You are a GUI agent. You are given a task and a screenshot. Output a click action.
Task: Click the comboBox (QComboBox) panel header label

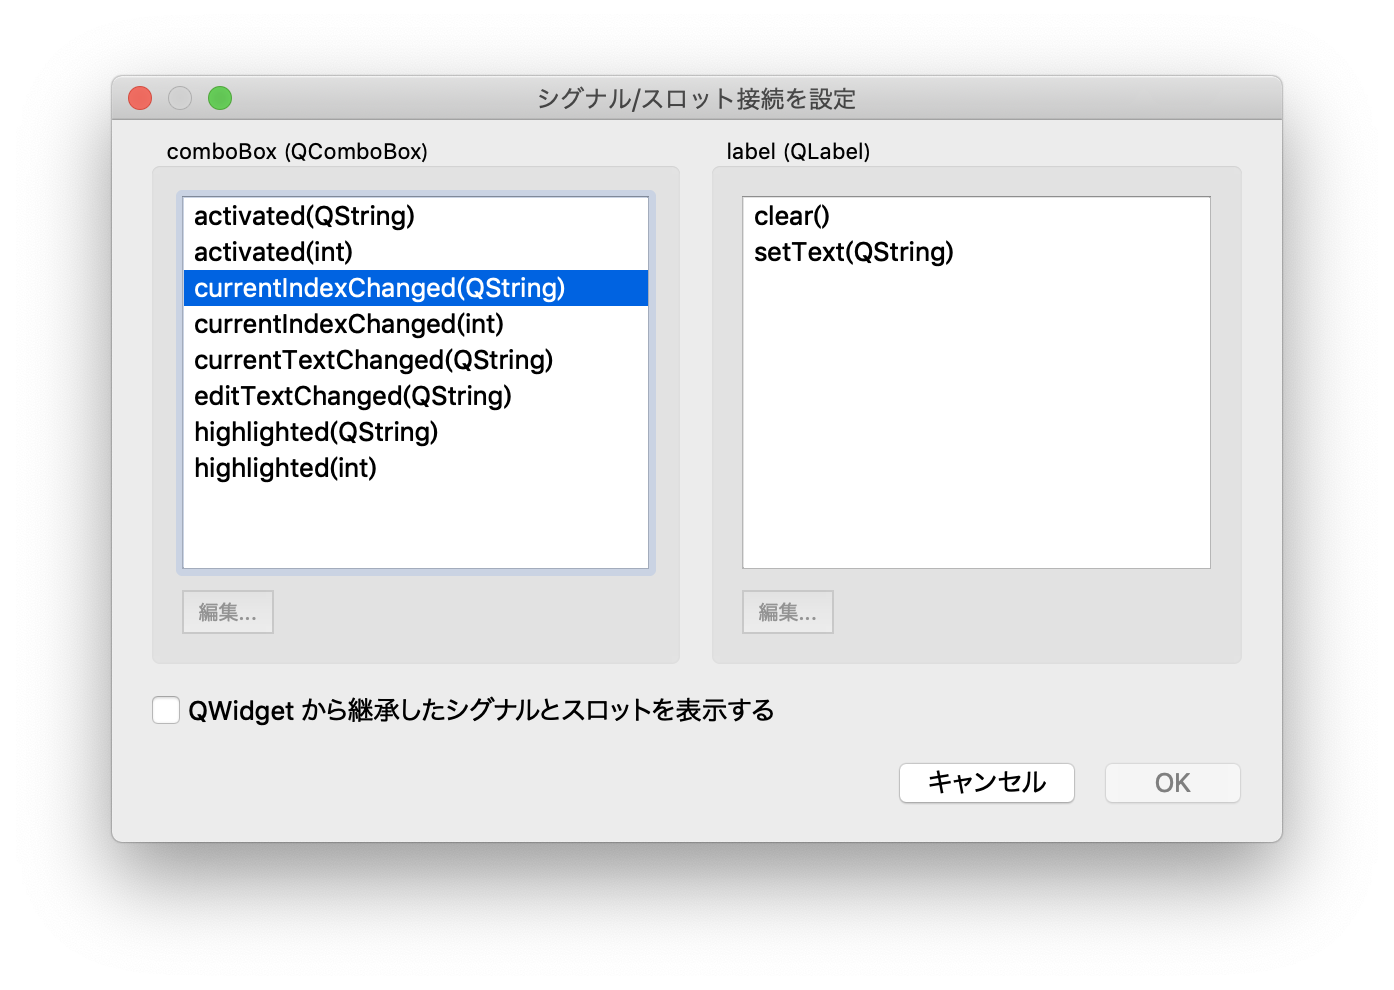(x=297, y=151)
